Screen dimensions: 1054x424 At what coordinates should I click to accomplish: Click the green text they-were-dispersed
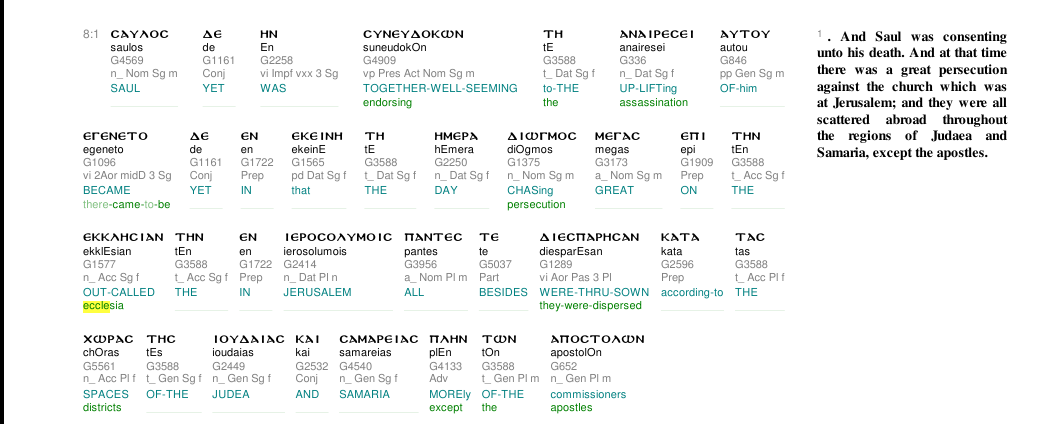tap(590, 306)
